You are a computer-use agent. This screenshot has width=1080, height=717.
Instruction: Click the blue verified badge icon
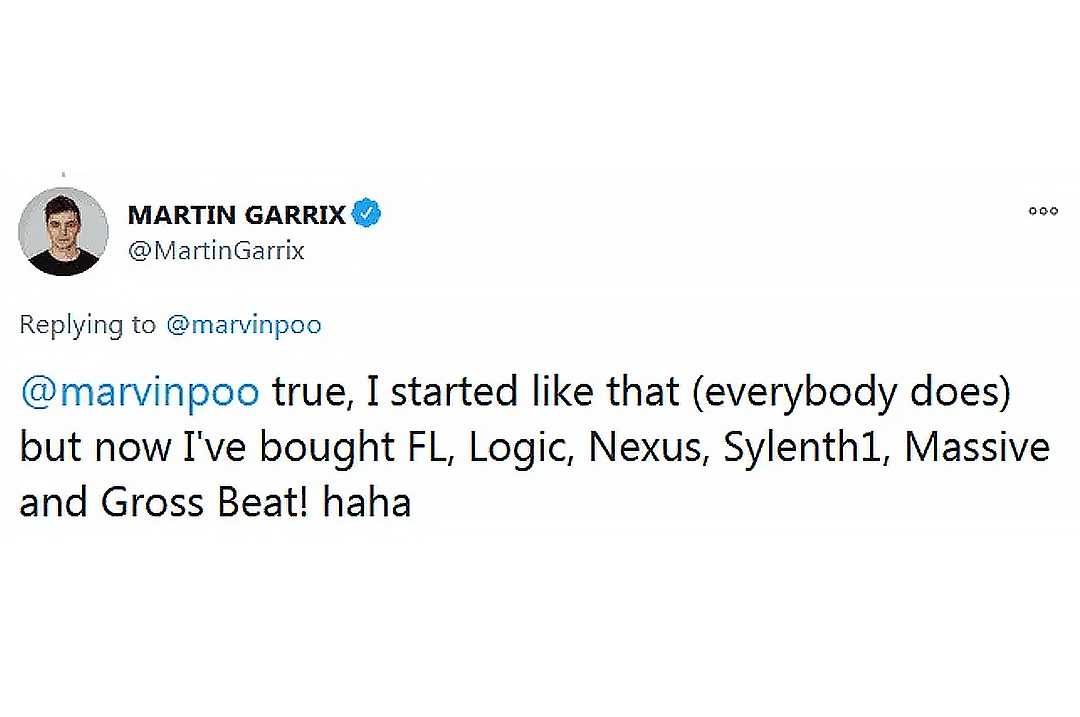pos(368,214)
